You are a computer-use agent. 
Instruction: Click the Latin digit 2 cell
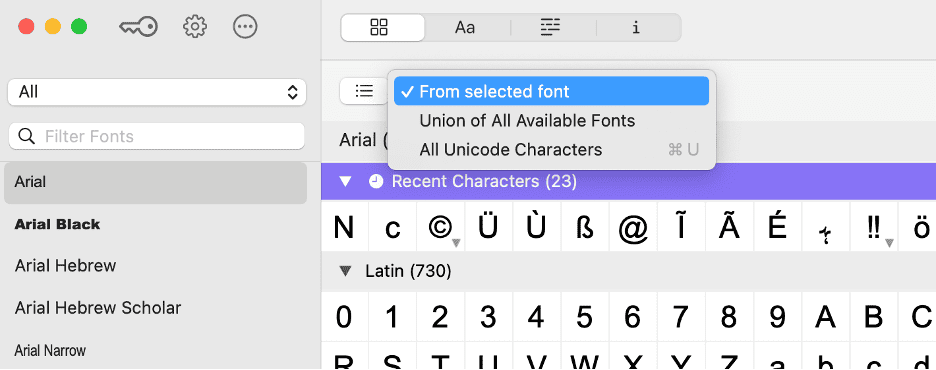(x=441, y=316)
